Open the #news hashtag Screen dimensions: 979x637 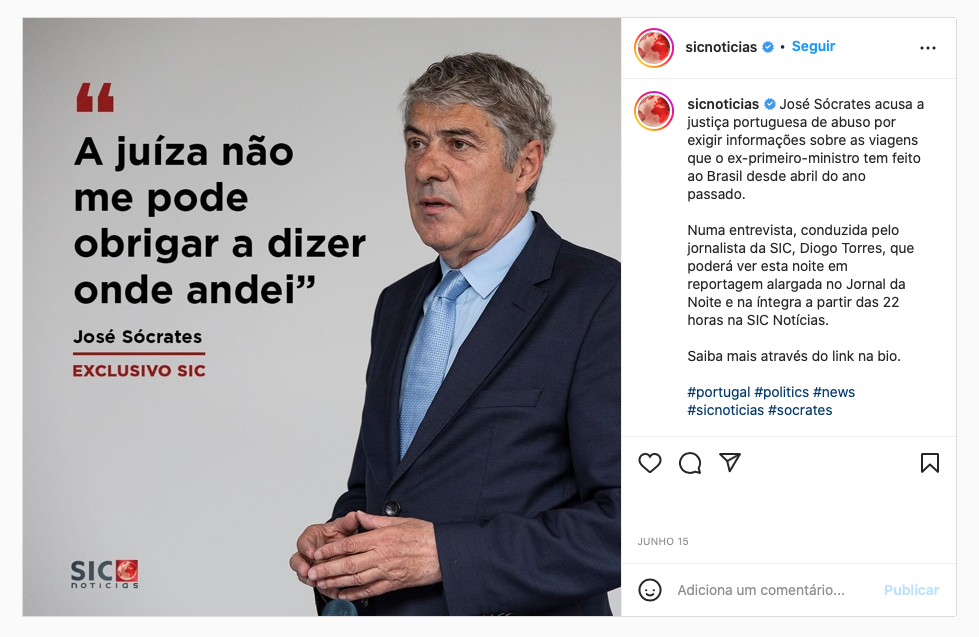click(x=834, y=392)
